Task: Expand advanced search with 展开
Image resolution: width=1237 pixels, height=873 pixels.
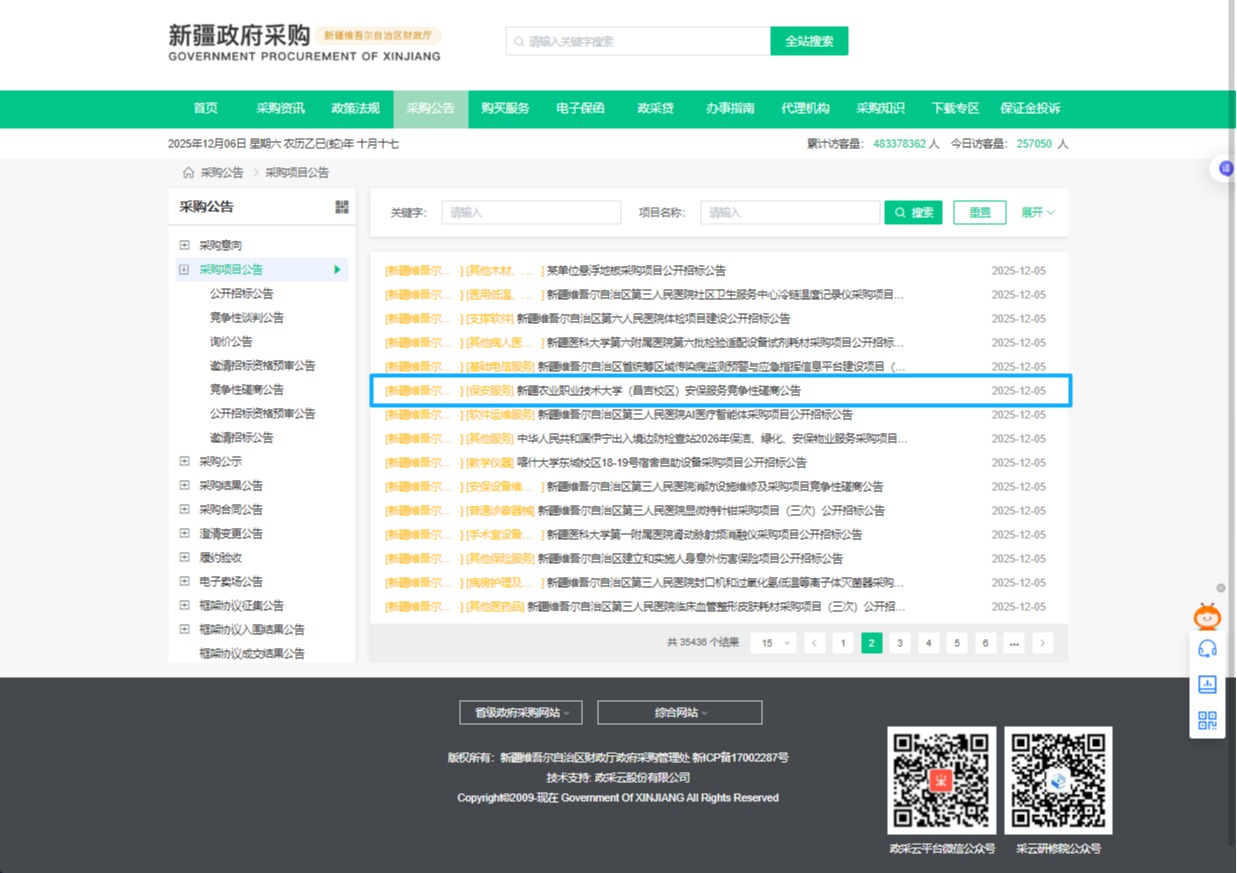Action: tap(1037, 213)
